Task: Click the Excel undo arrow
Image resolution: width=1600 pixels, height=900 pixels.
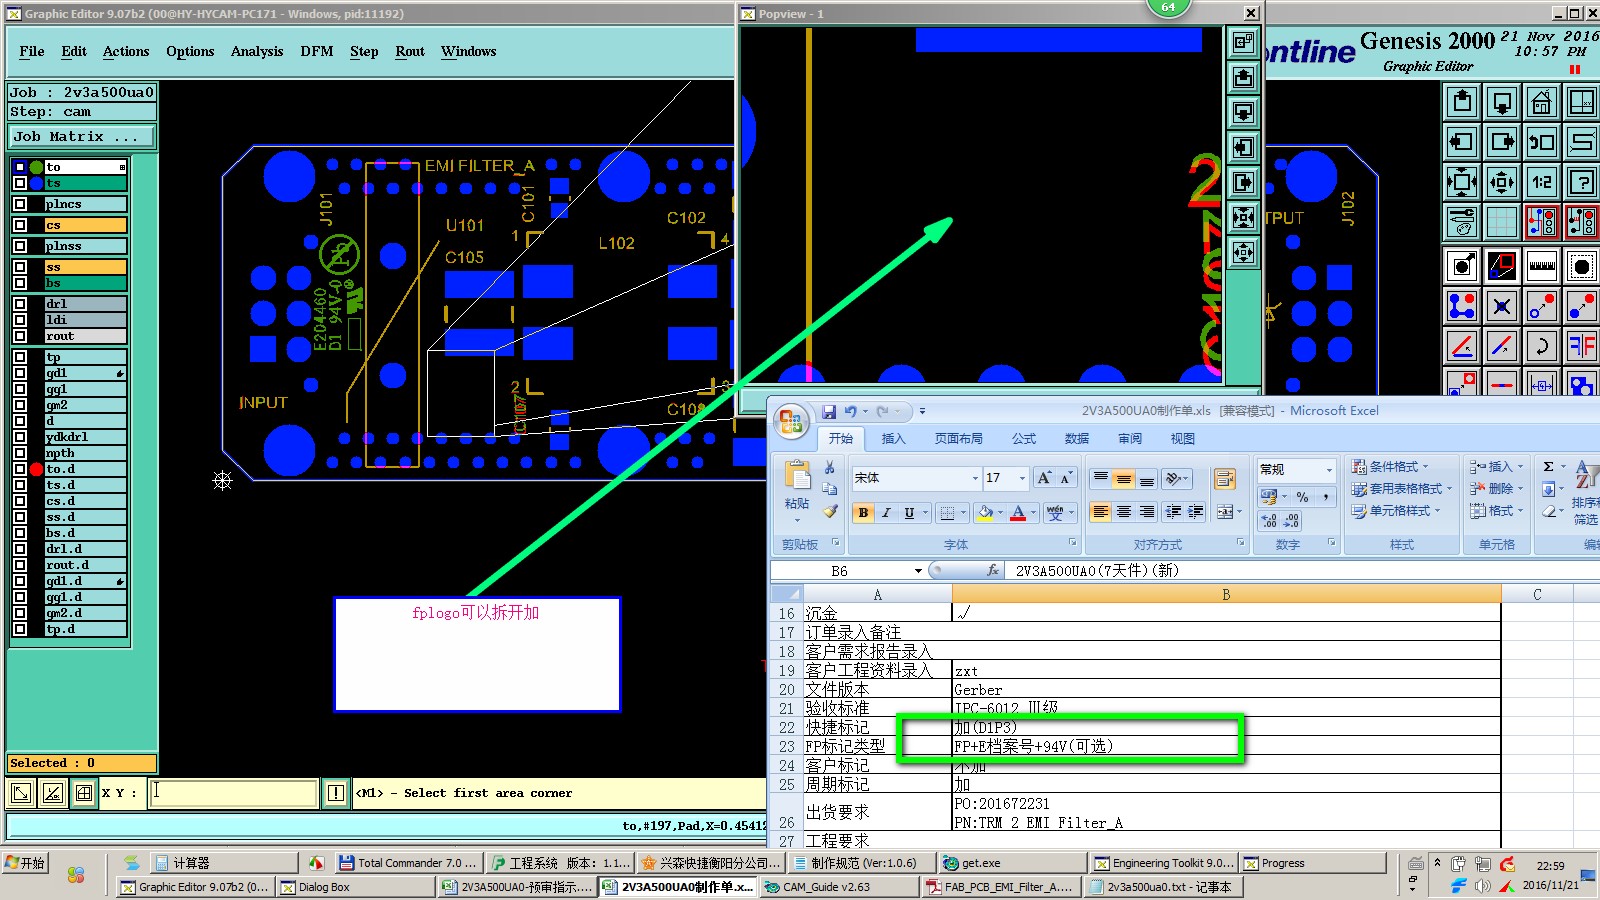Action: pos(850,411)
